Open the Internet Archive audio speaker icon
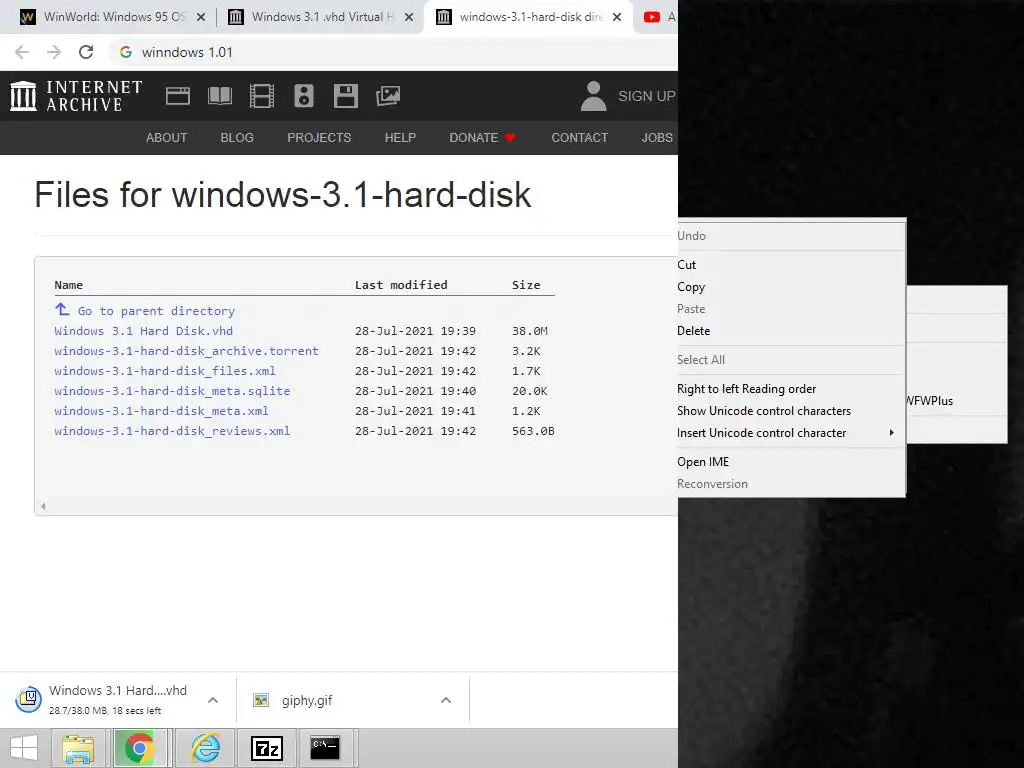Image resolution: width=1024 pixels, height=768 pixels. click(x=304, y=96)
